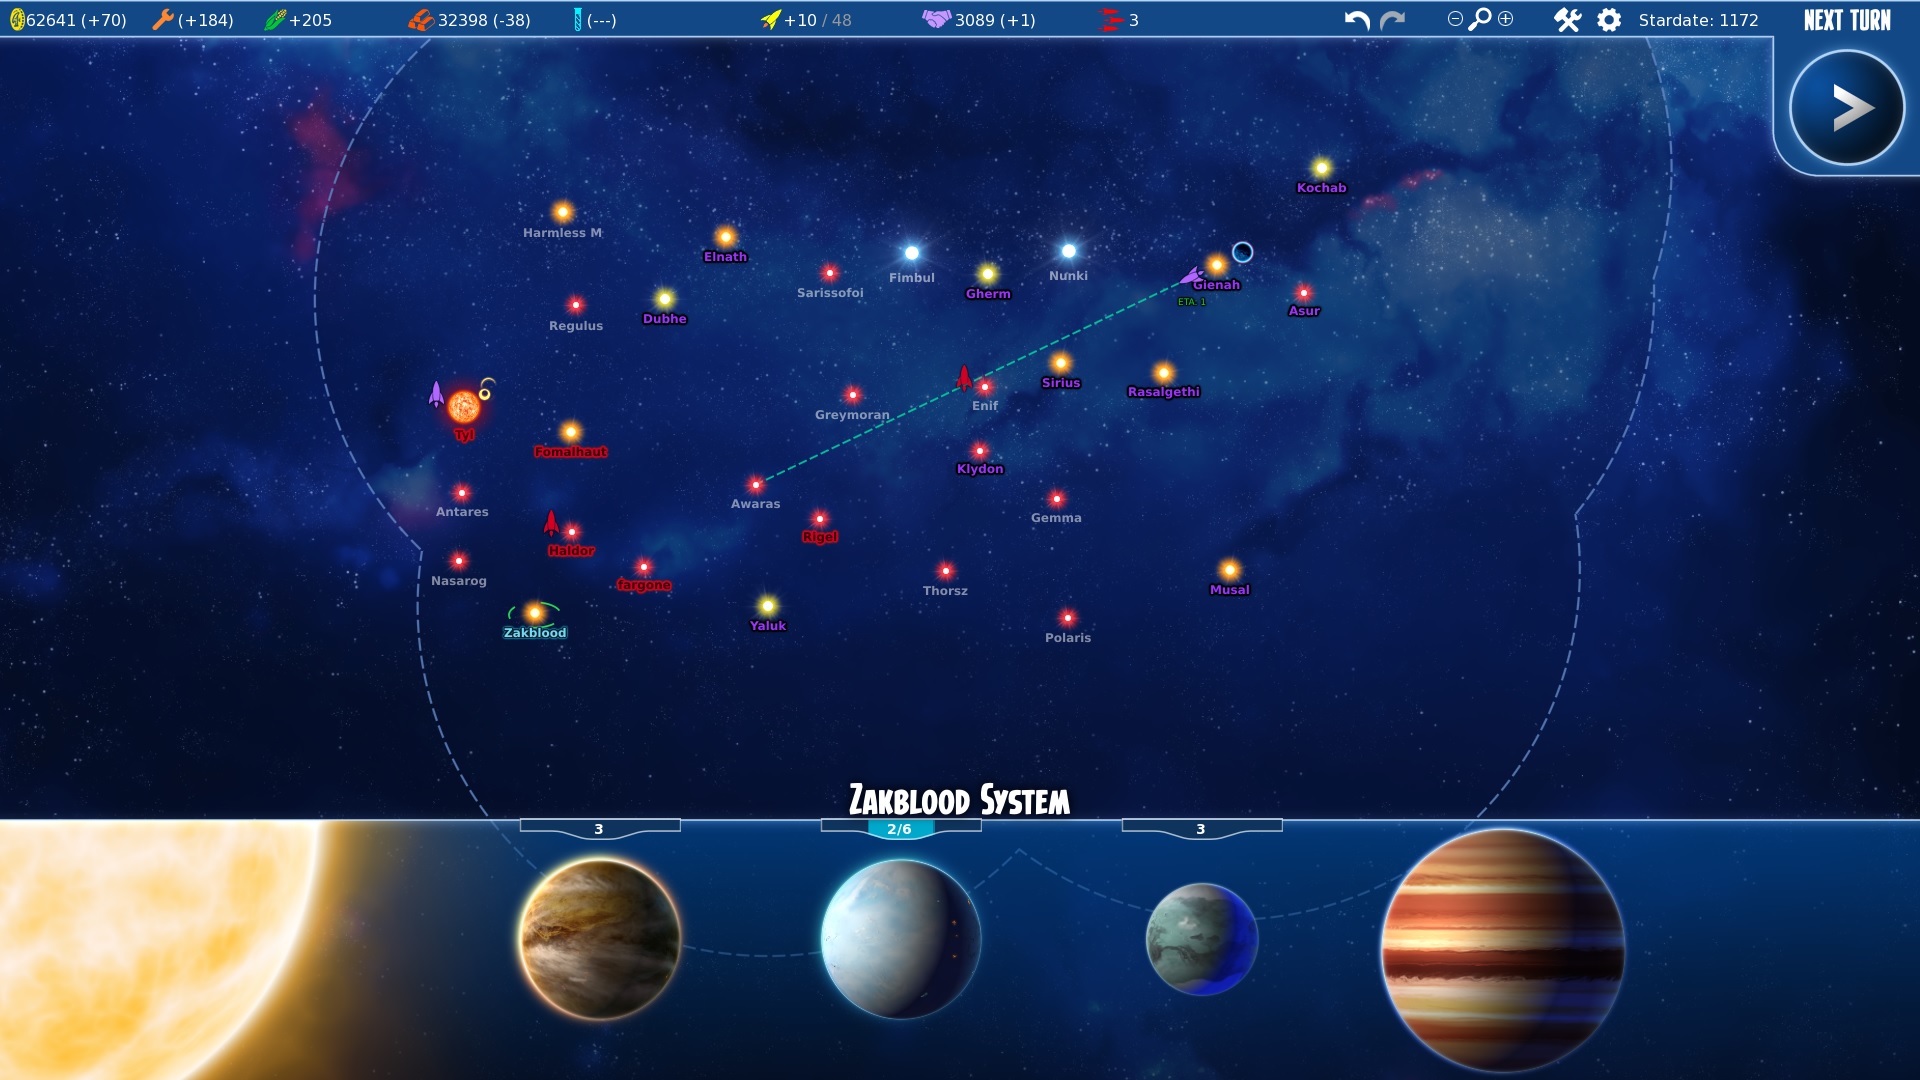The width and height of the screenshot is (1920, 1080).
Task: Zoom in with the plus magnifier icon
Action: coord(1506,19)
